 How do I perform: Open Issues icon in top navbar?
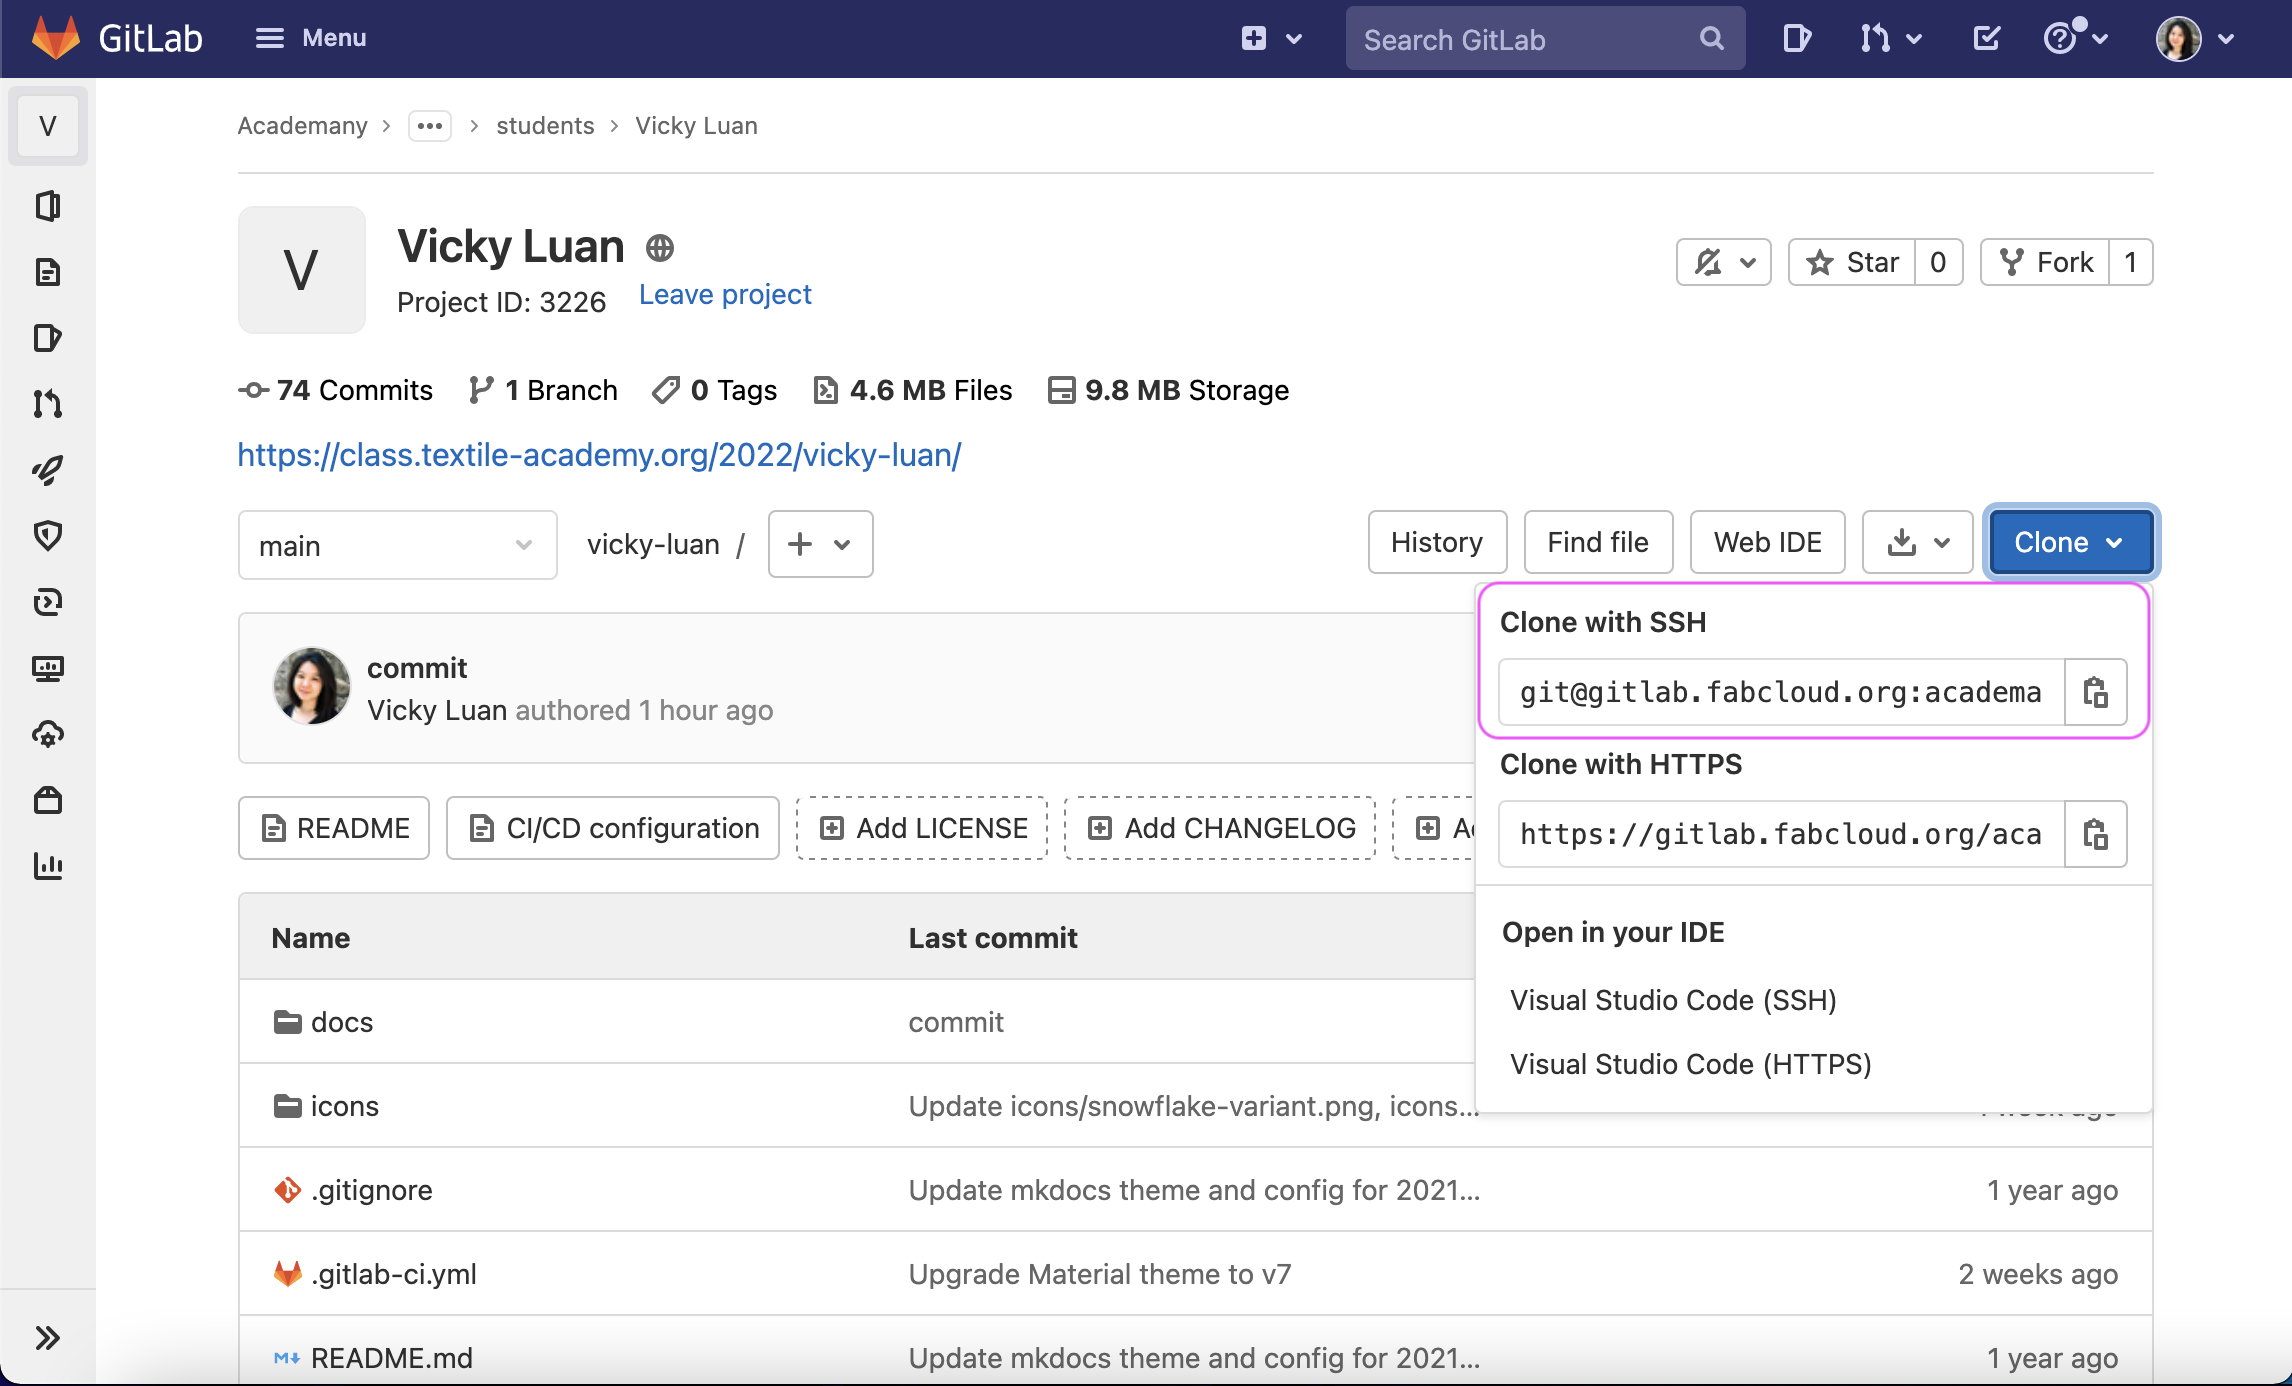tap(1797, 39)
